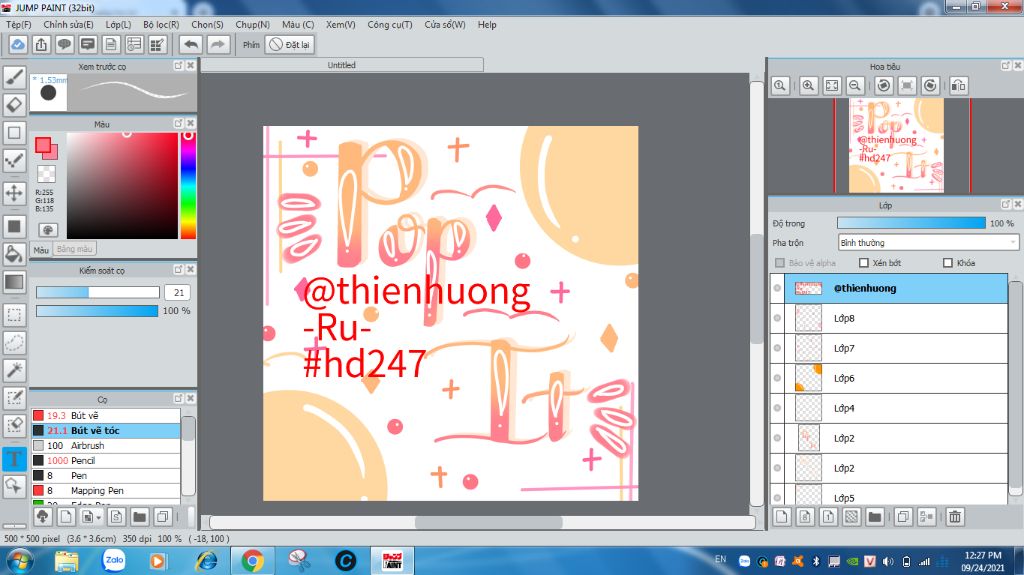1024x575 pixels.
Task: Select the Mapping Pen brush in list
Action: tap(106, 491)
